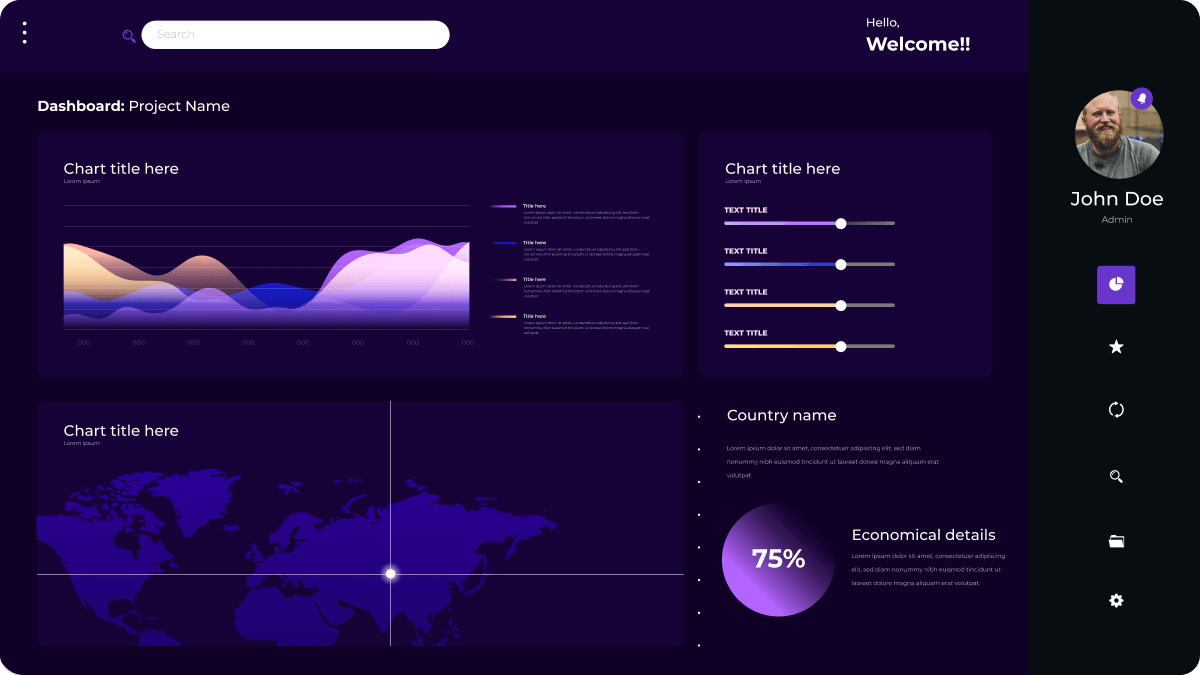The image size is (1200, 675).
Task: Click the handle of the blue slider
Action: click(841, 265)
